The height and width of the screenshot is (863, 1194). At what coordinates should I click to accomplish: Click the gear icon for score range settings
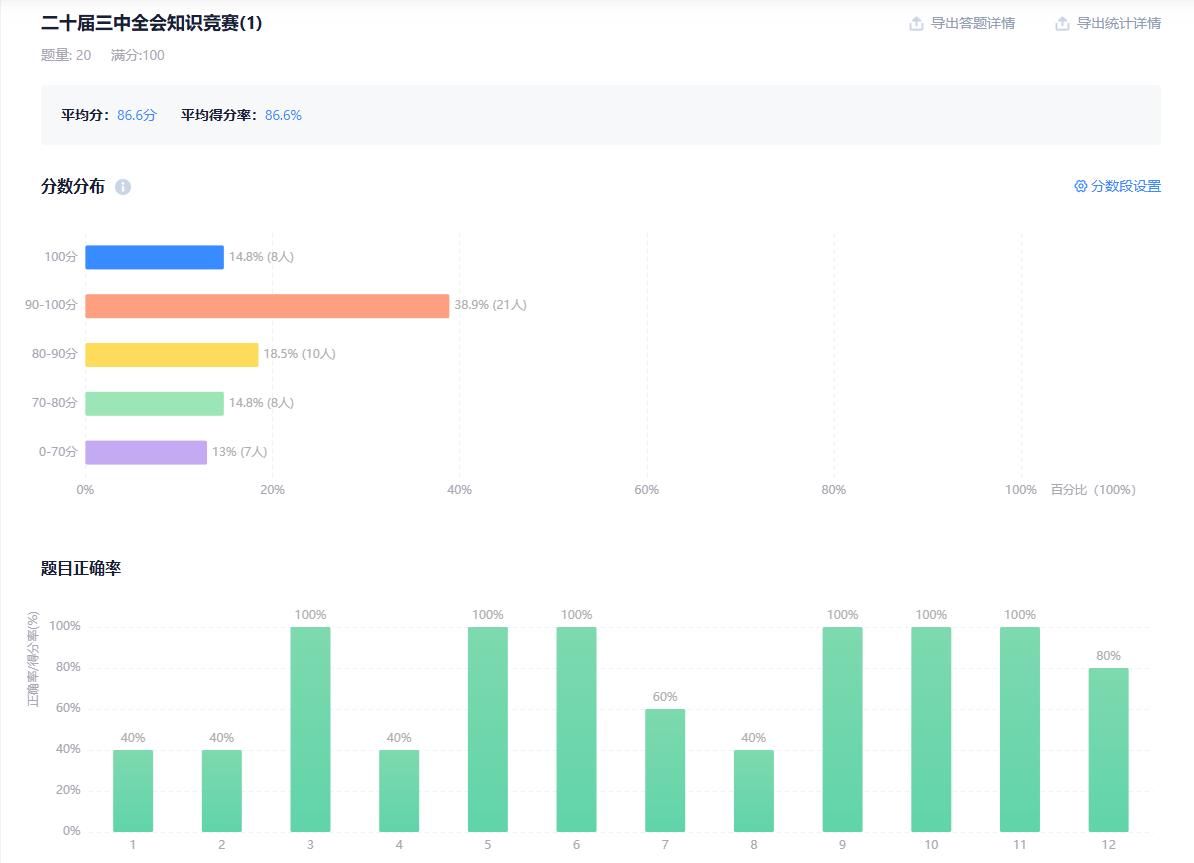click(1080, 186)
